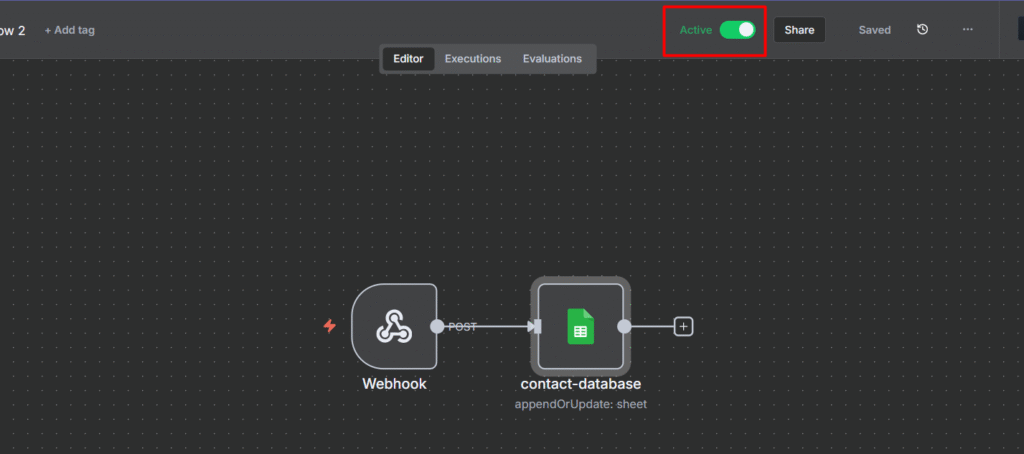The height and width of the screenshot is (454, 1024).
Task: Switch to the Editor tab
Action: pos(408,59)
